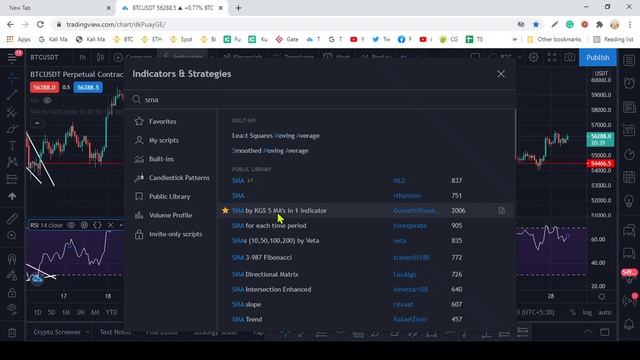Lock all drawing tools

pyautogui.click(x=12, y=293)
